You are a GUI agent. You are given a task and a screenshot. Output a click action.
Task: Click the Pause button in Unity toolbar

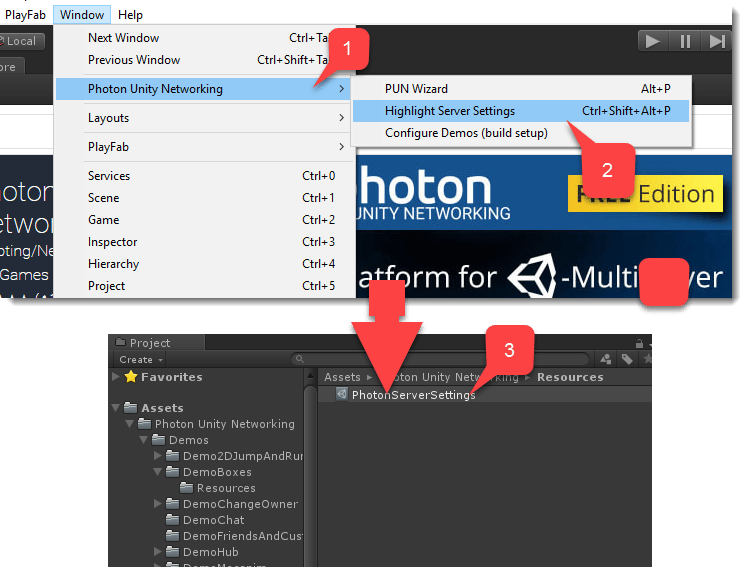coord(685,41)
